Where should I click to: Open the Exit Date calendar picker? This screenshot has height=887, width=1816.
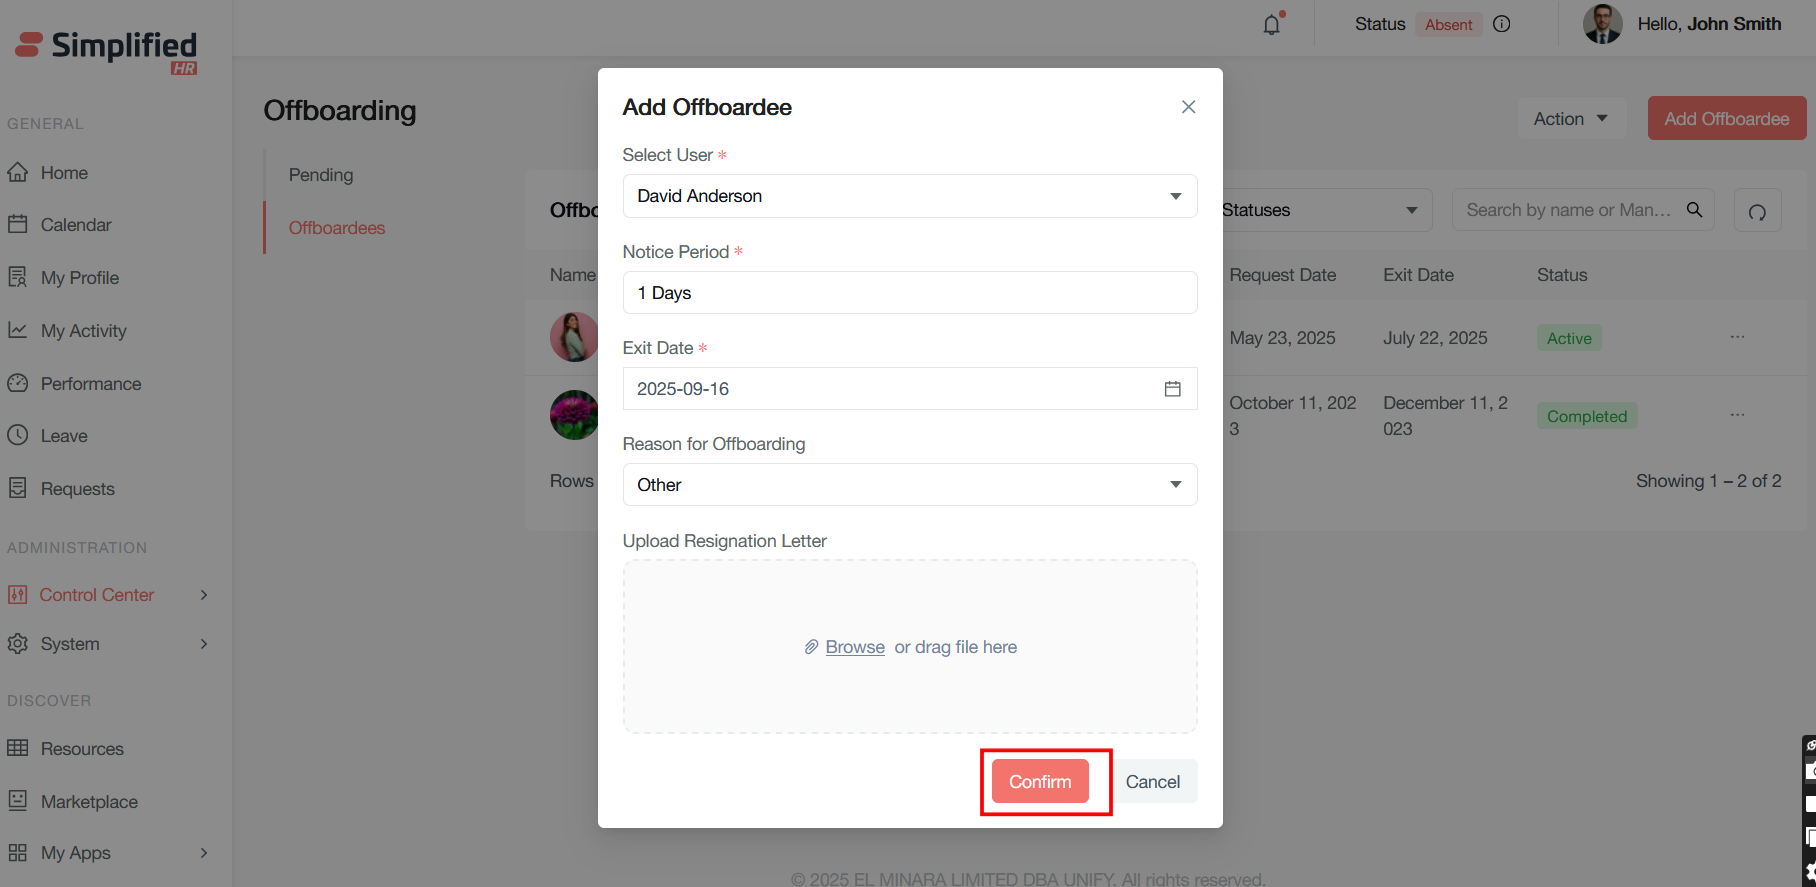click(1172, 389)
